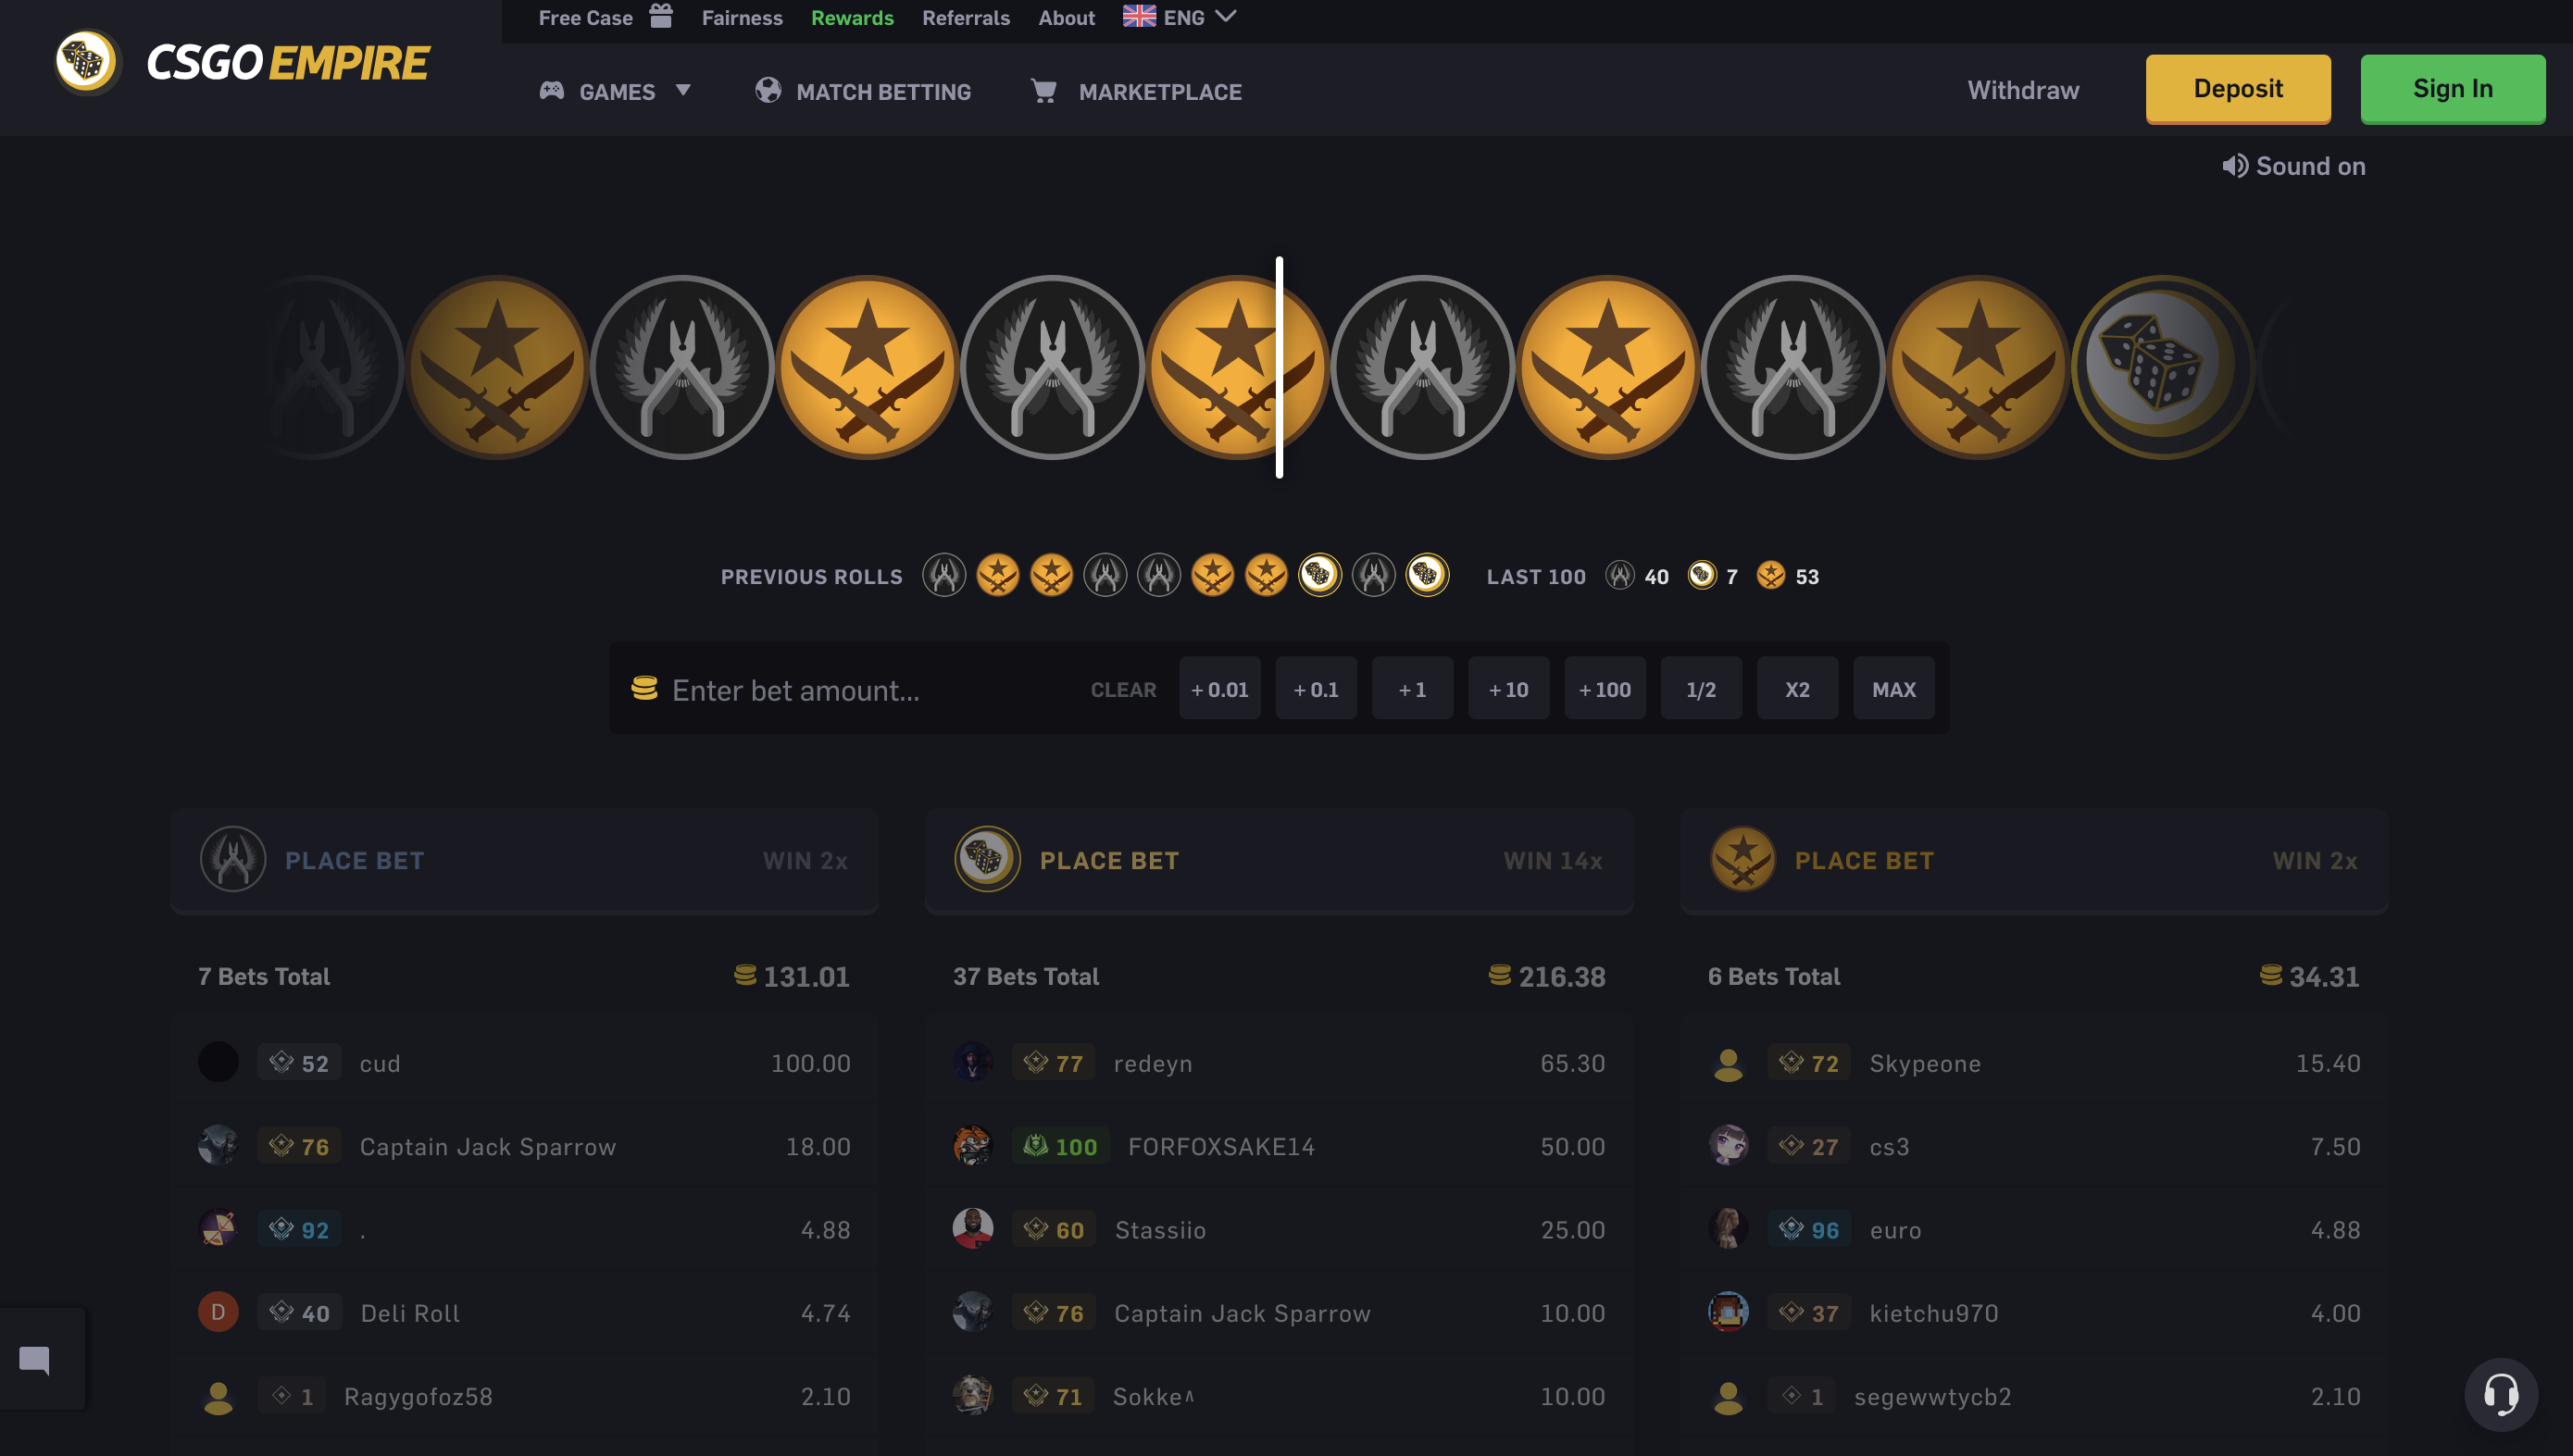Click the dice coin on roulette wheel
Image resolution: width=2573 pixels, height=1456 pixels.
[x=2162, y=367]
